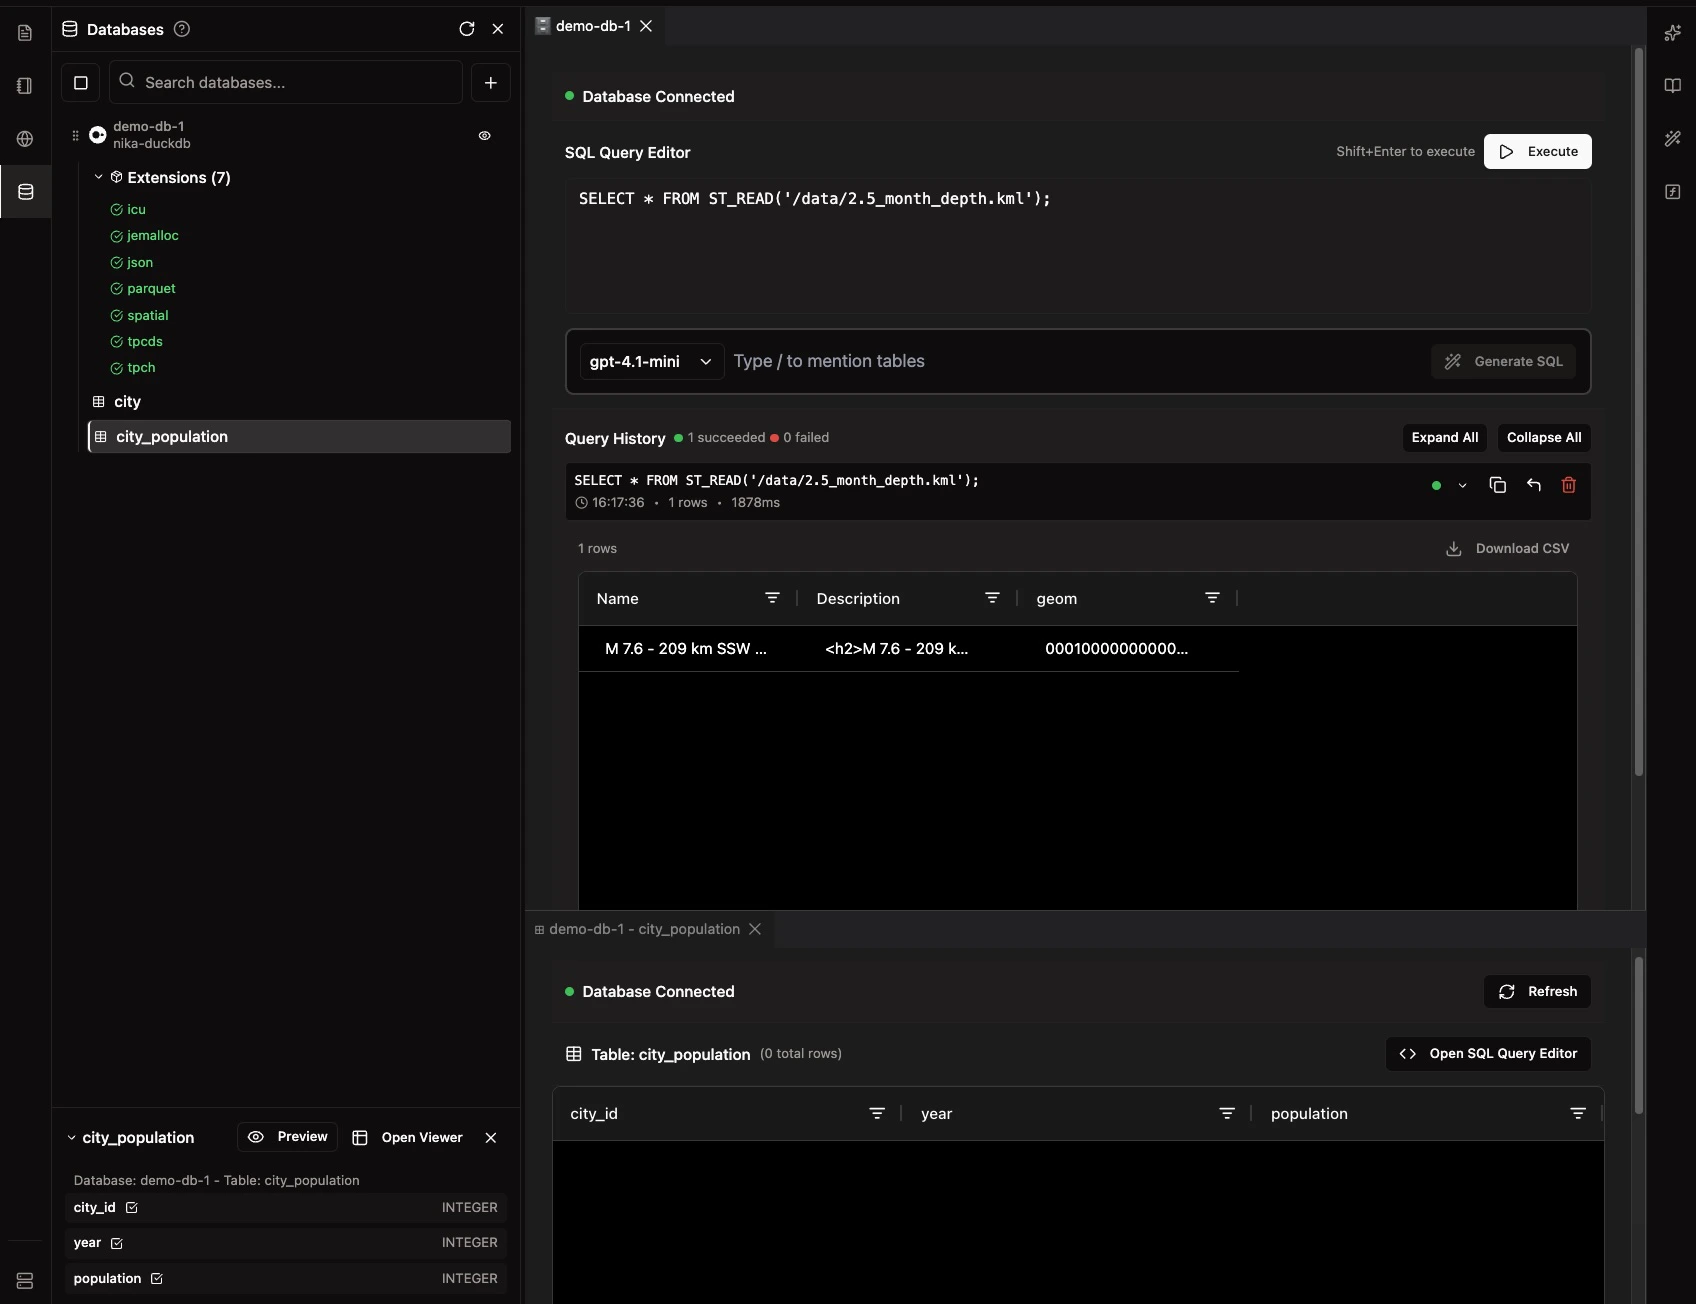Viewport: 1696px width, 1304px height.
Task: Click the function icon on right sidebar
Action: click(x=1674, y=191)
